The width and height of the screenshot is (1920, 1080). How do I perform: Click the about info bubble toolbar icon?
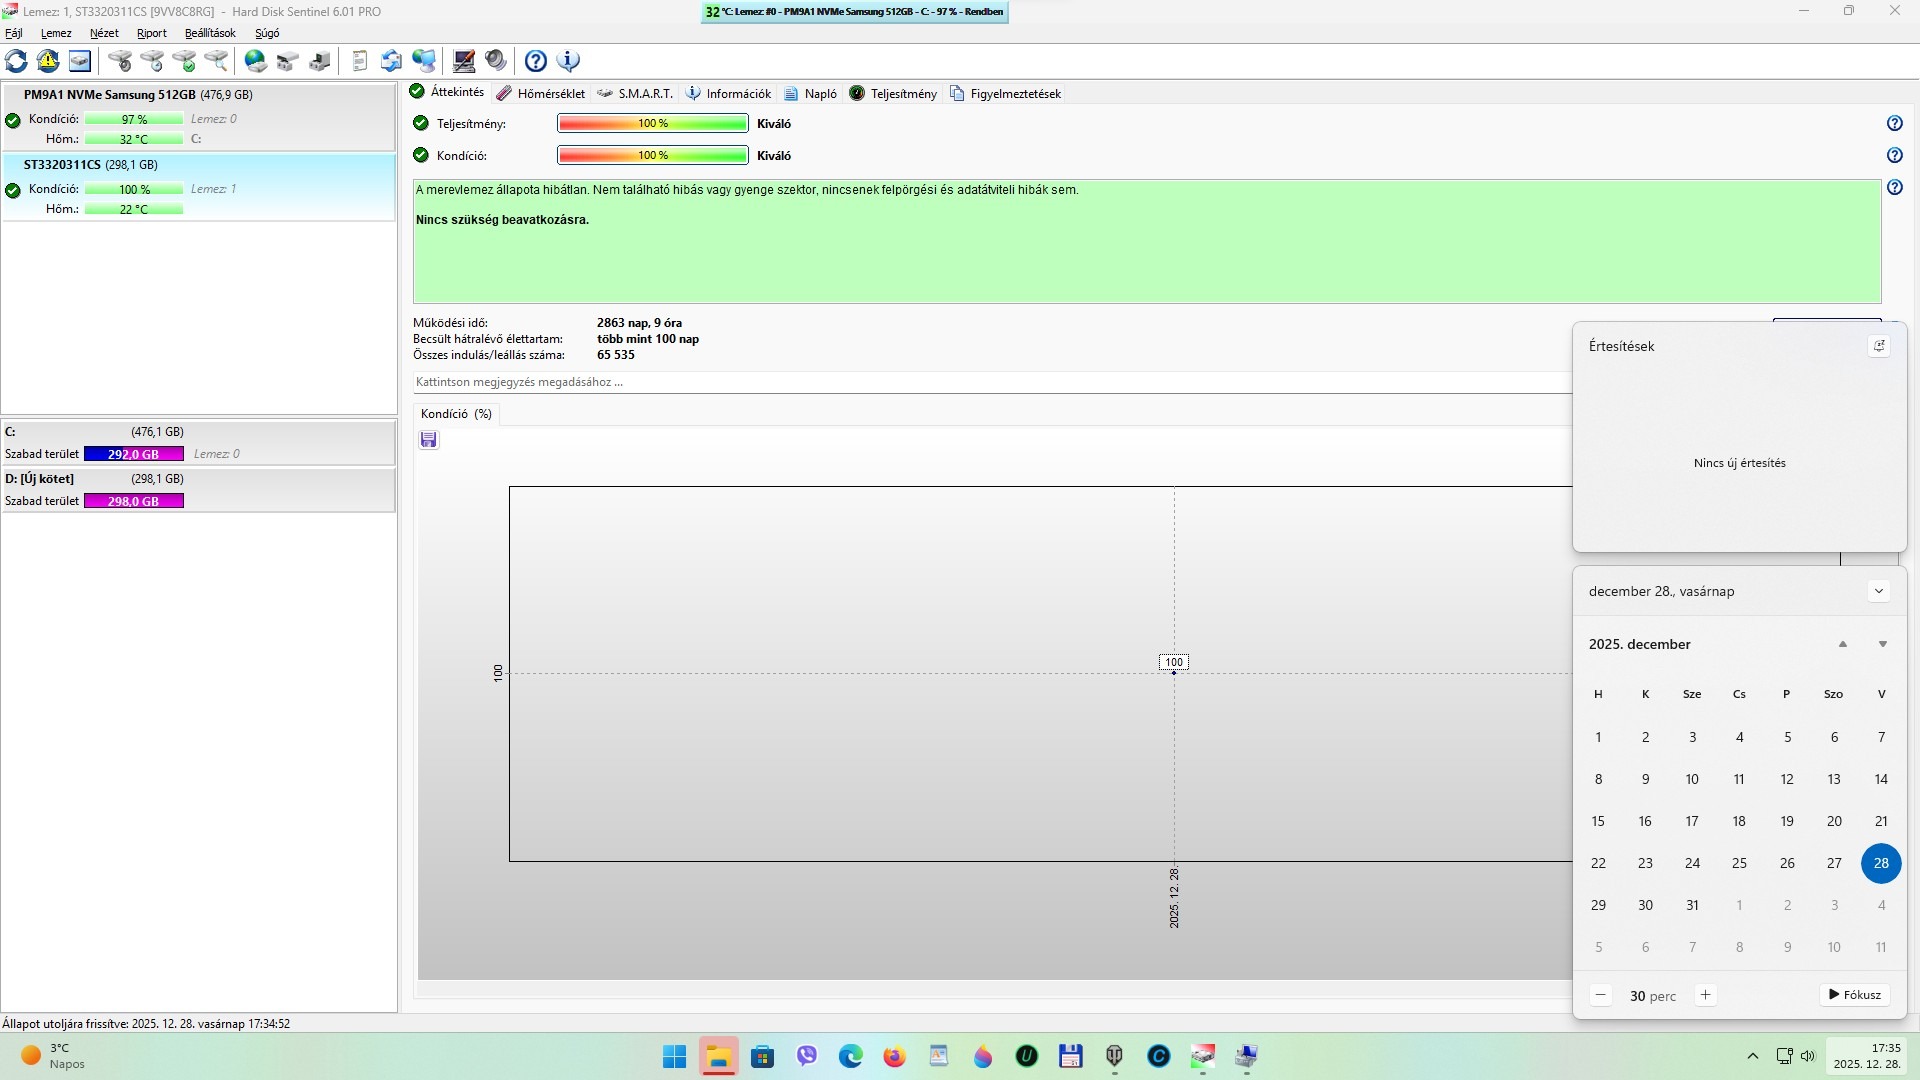pyautogui.click(x=568, y=61)
